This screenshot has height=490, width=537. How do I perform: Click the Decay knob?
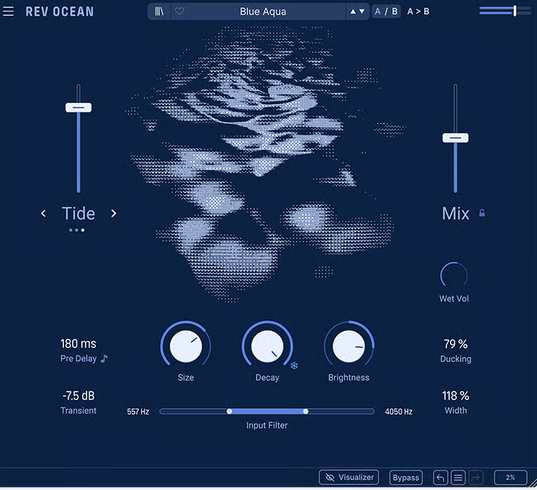(267, 346)
